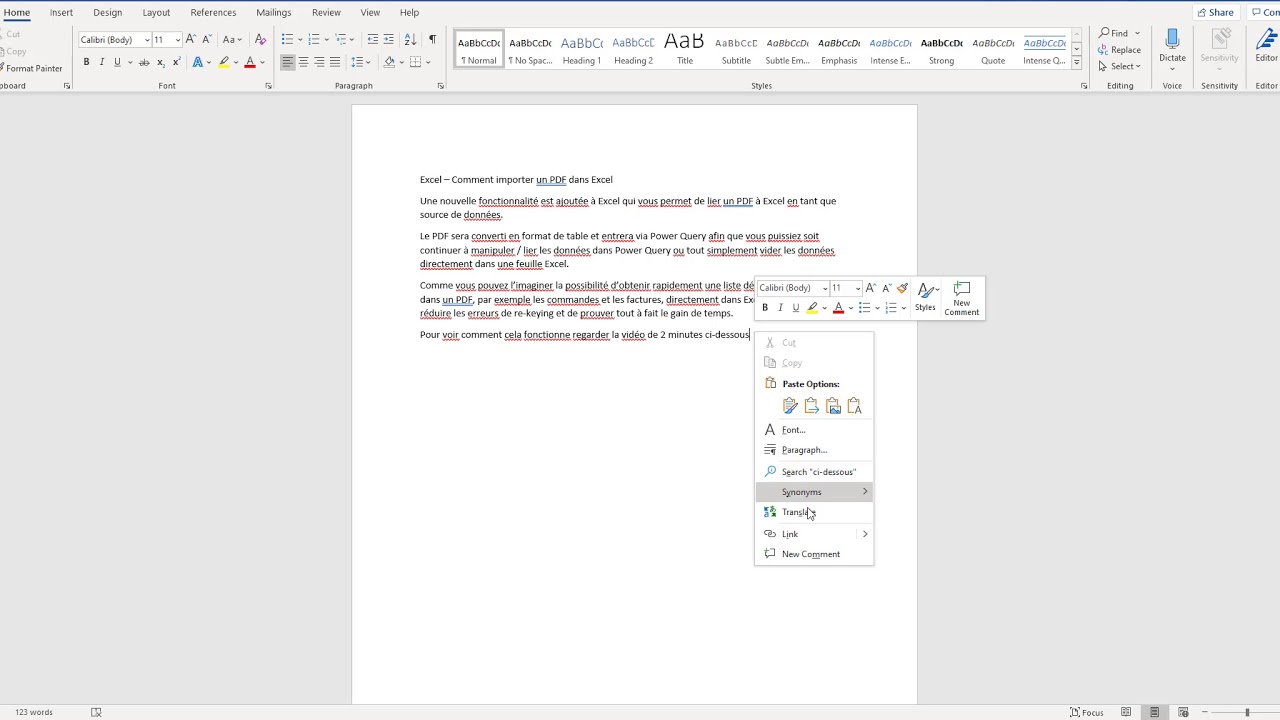Choose Merge Formatting paste option
1280x720 pixels.
(811, 406)
